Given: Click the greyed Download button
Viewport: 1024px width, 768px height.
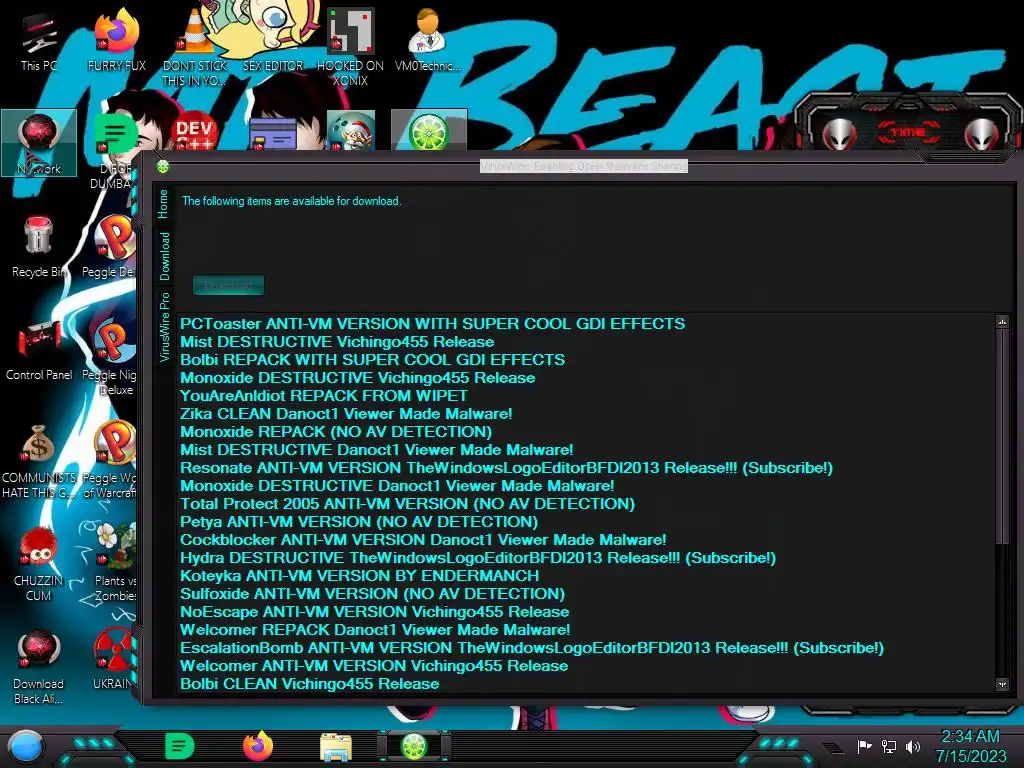Looking at the screenshot, I should click(x=229, y=285).
